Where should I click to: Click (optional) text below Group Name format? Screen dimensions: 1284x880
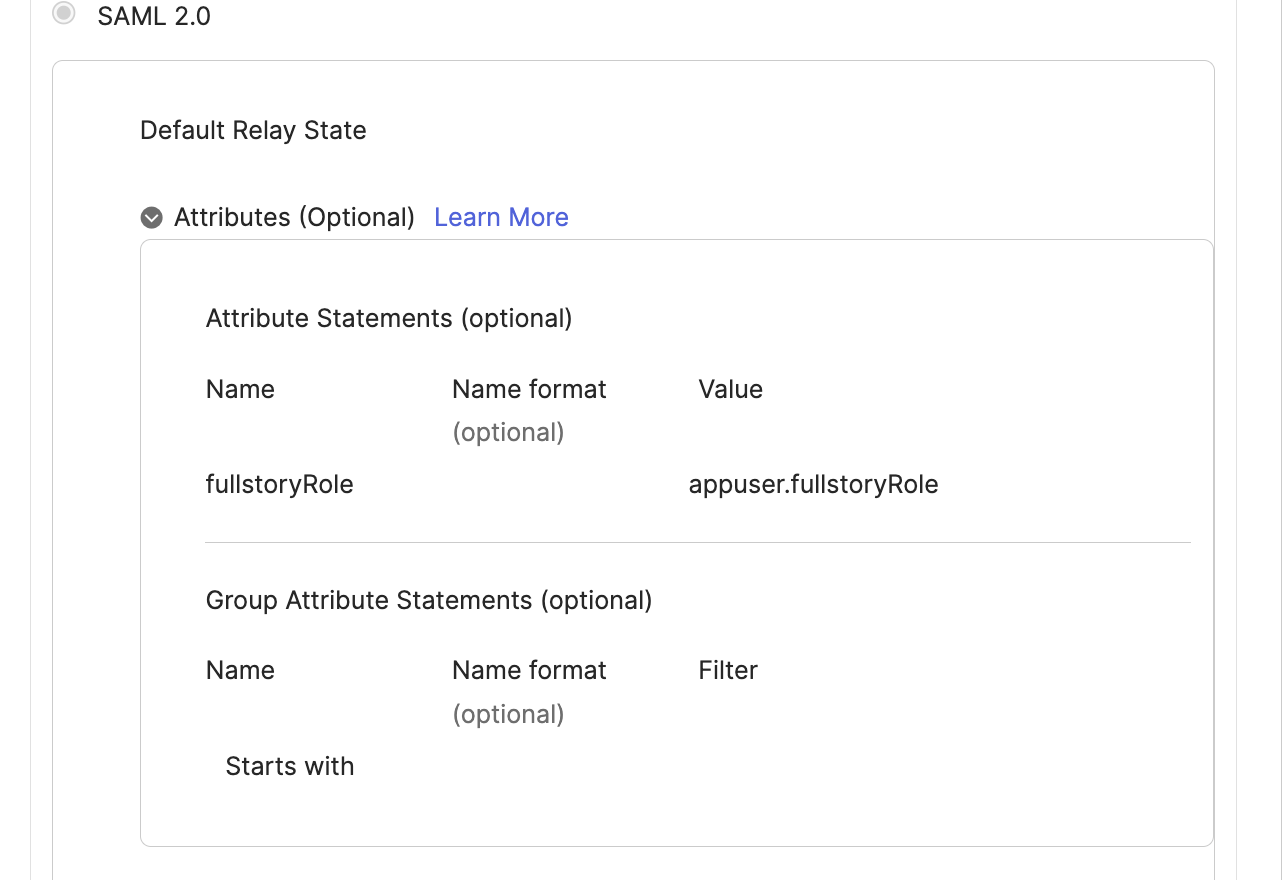(508, 714)
